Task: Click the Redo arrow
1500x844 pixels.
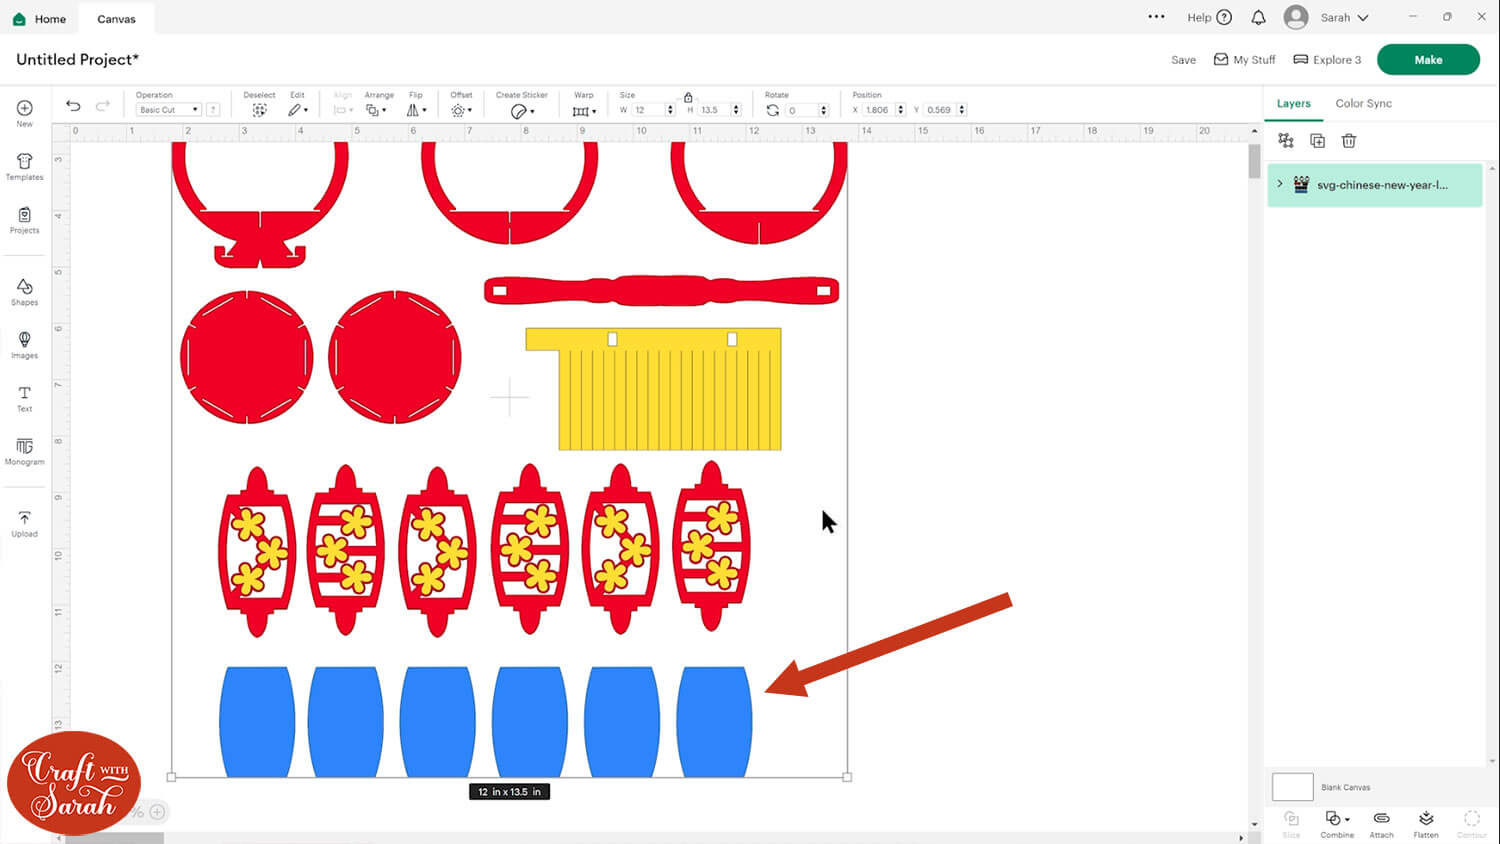Action: (102, 105)
